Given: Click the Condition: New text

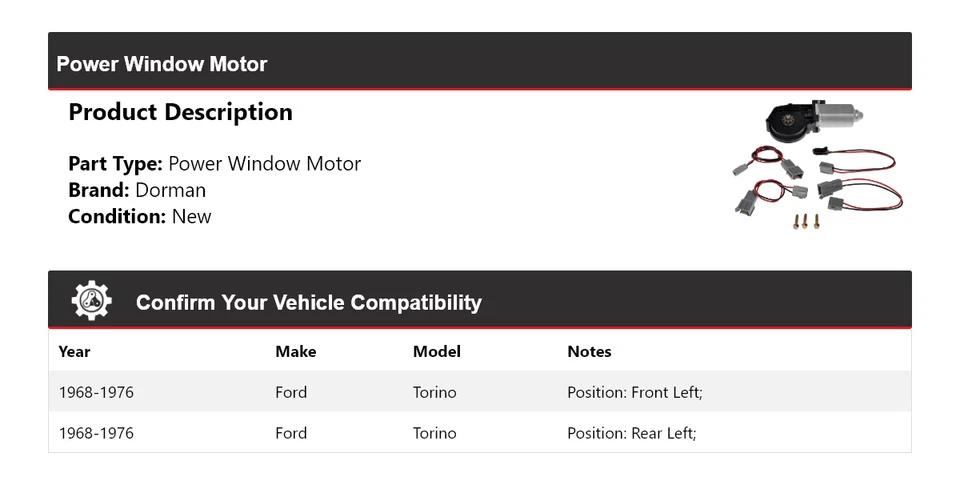Looking at the screenshot, I should (140, 216).
